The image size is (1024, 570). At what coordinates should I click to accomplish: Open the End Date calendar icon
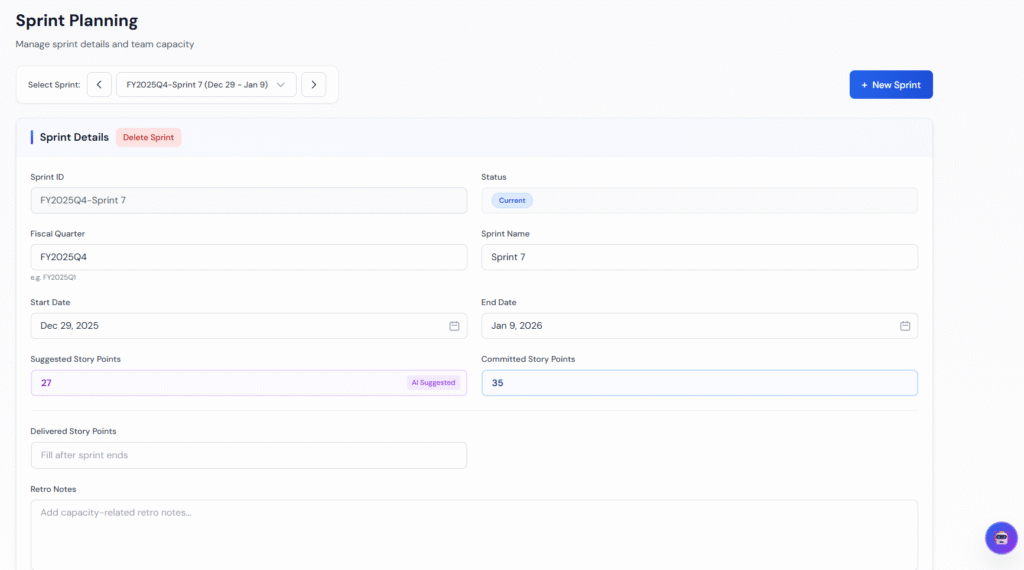point(904,326)
